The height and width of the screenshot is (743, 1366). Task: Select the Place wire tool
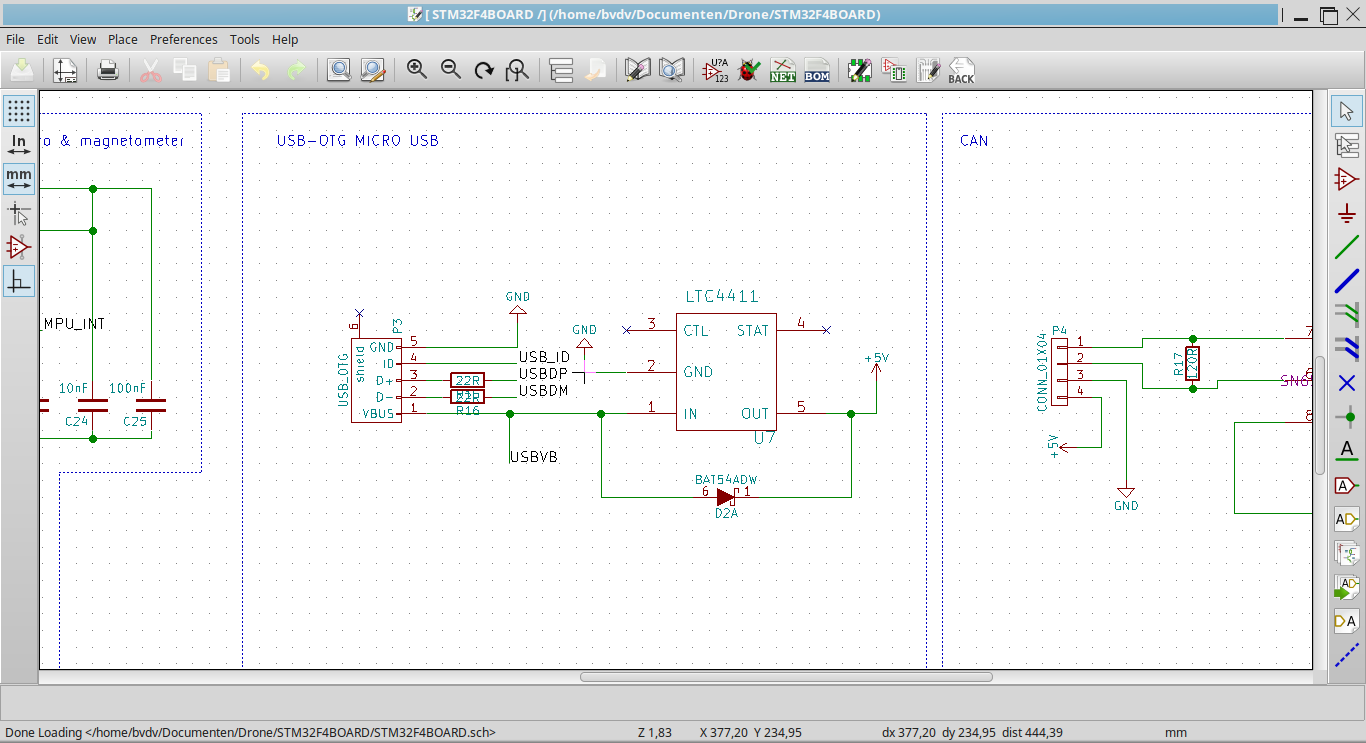[x=1347, y=247]
